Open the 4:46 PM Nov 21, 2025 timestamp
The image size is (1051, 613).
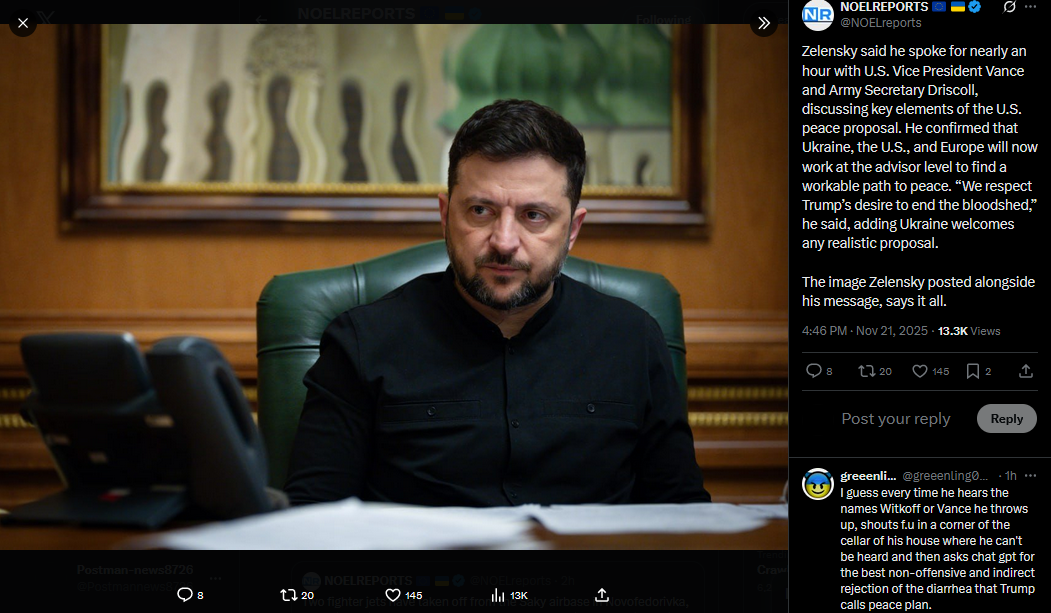(x=865, y=331)
